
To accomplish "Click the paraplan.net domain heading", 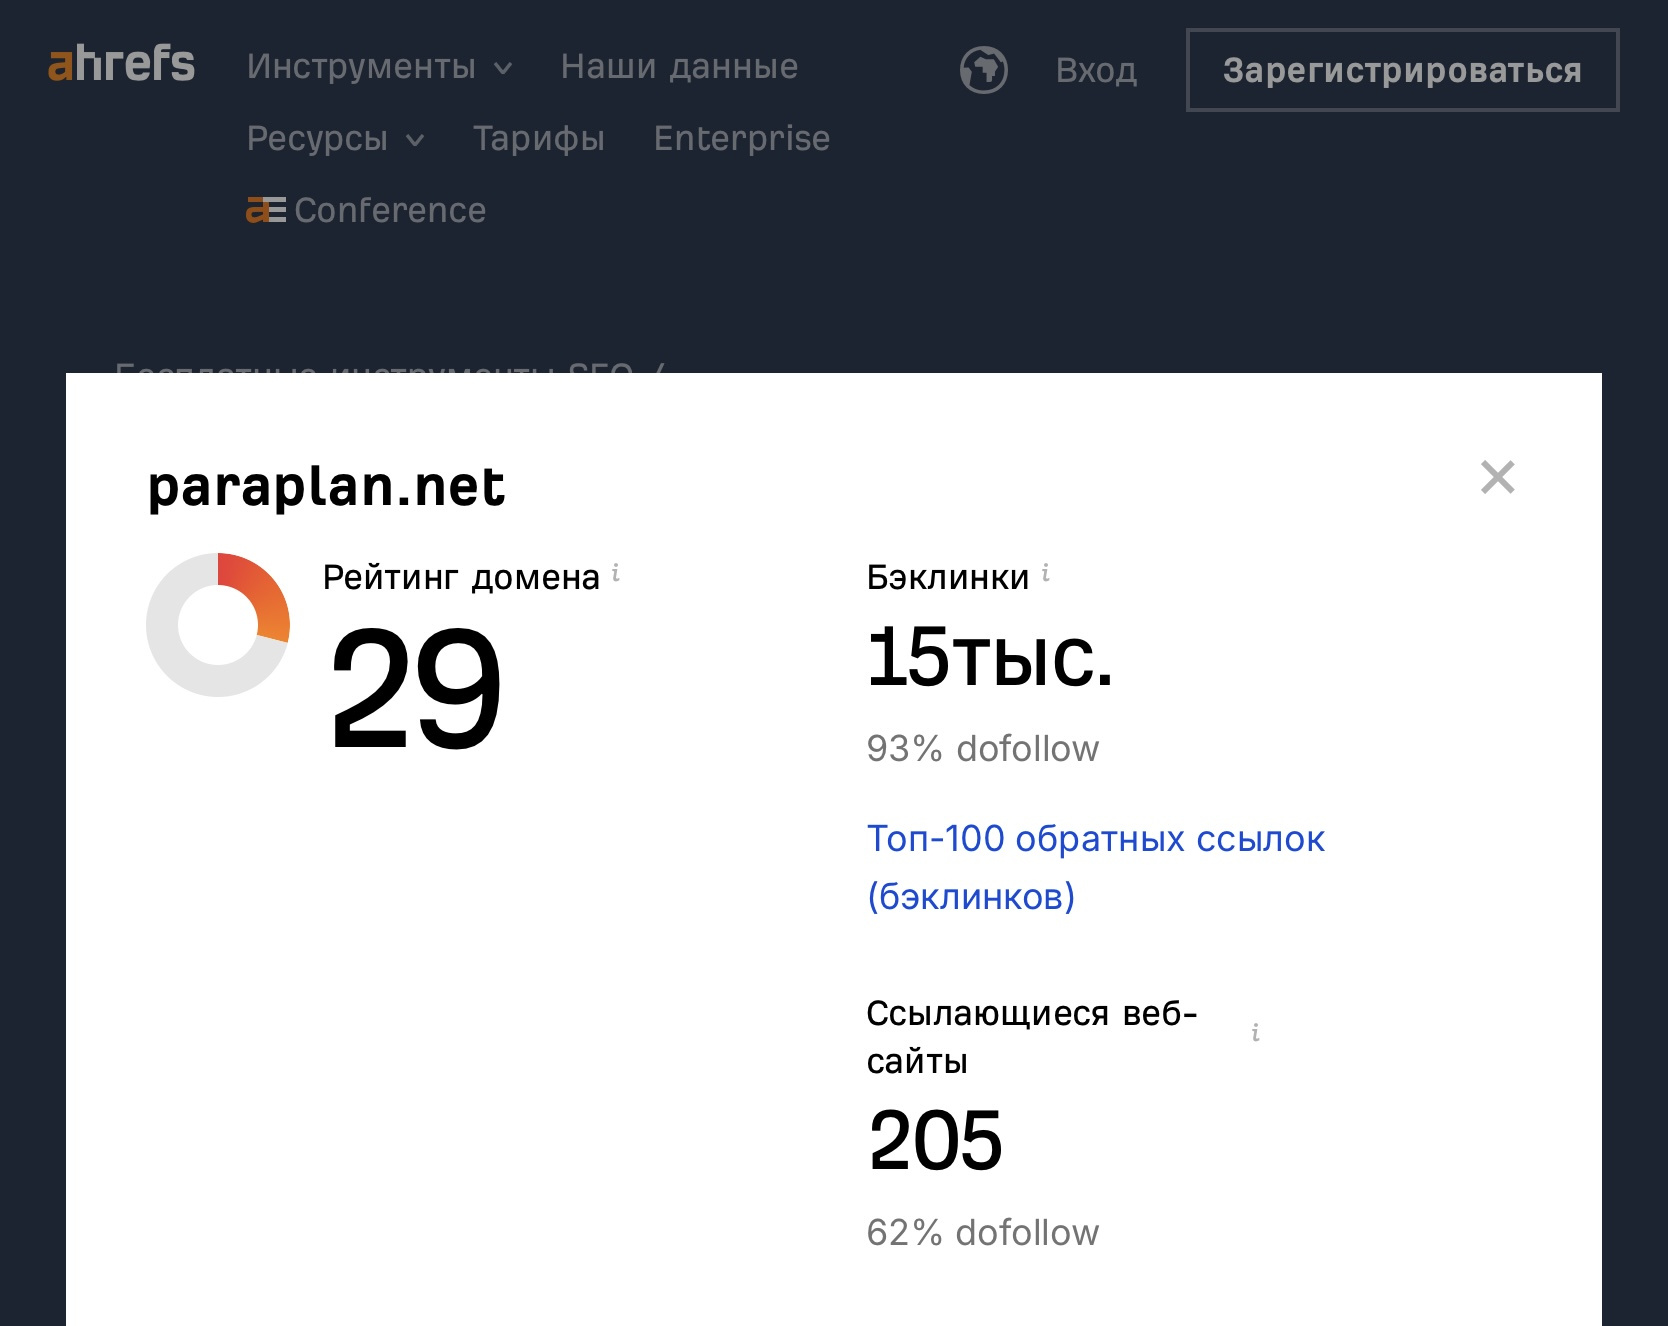I will (327, 487).
